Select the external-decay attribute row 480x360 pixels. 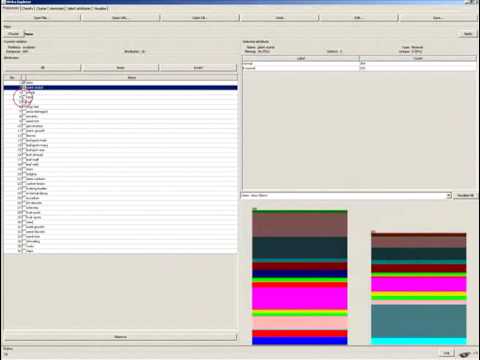point(121,193)
